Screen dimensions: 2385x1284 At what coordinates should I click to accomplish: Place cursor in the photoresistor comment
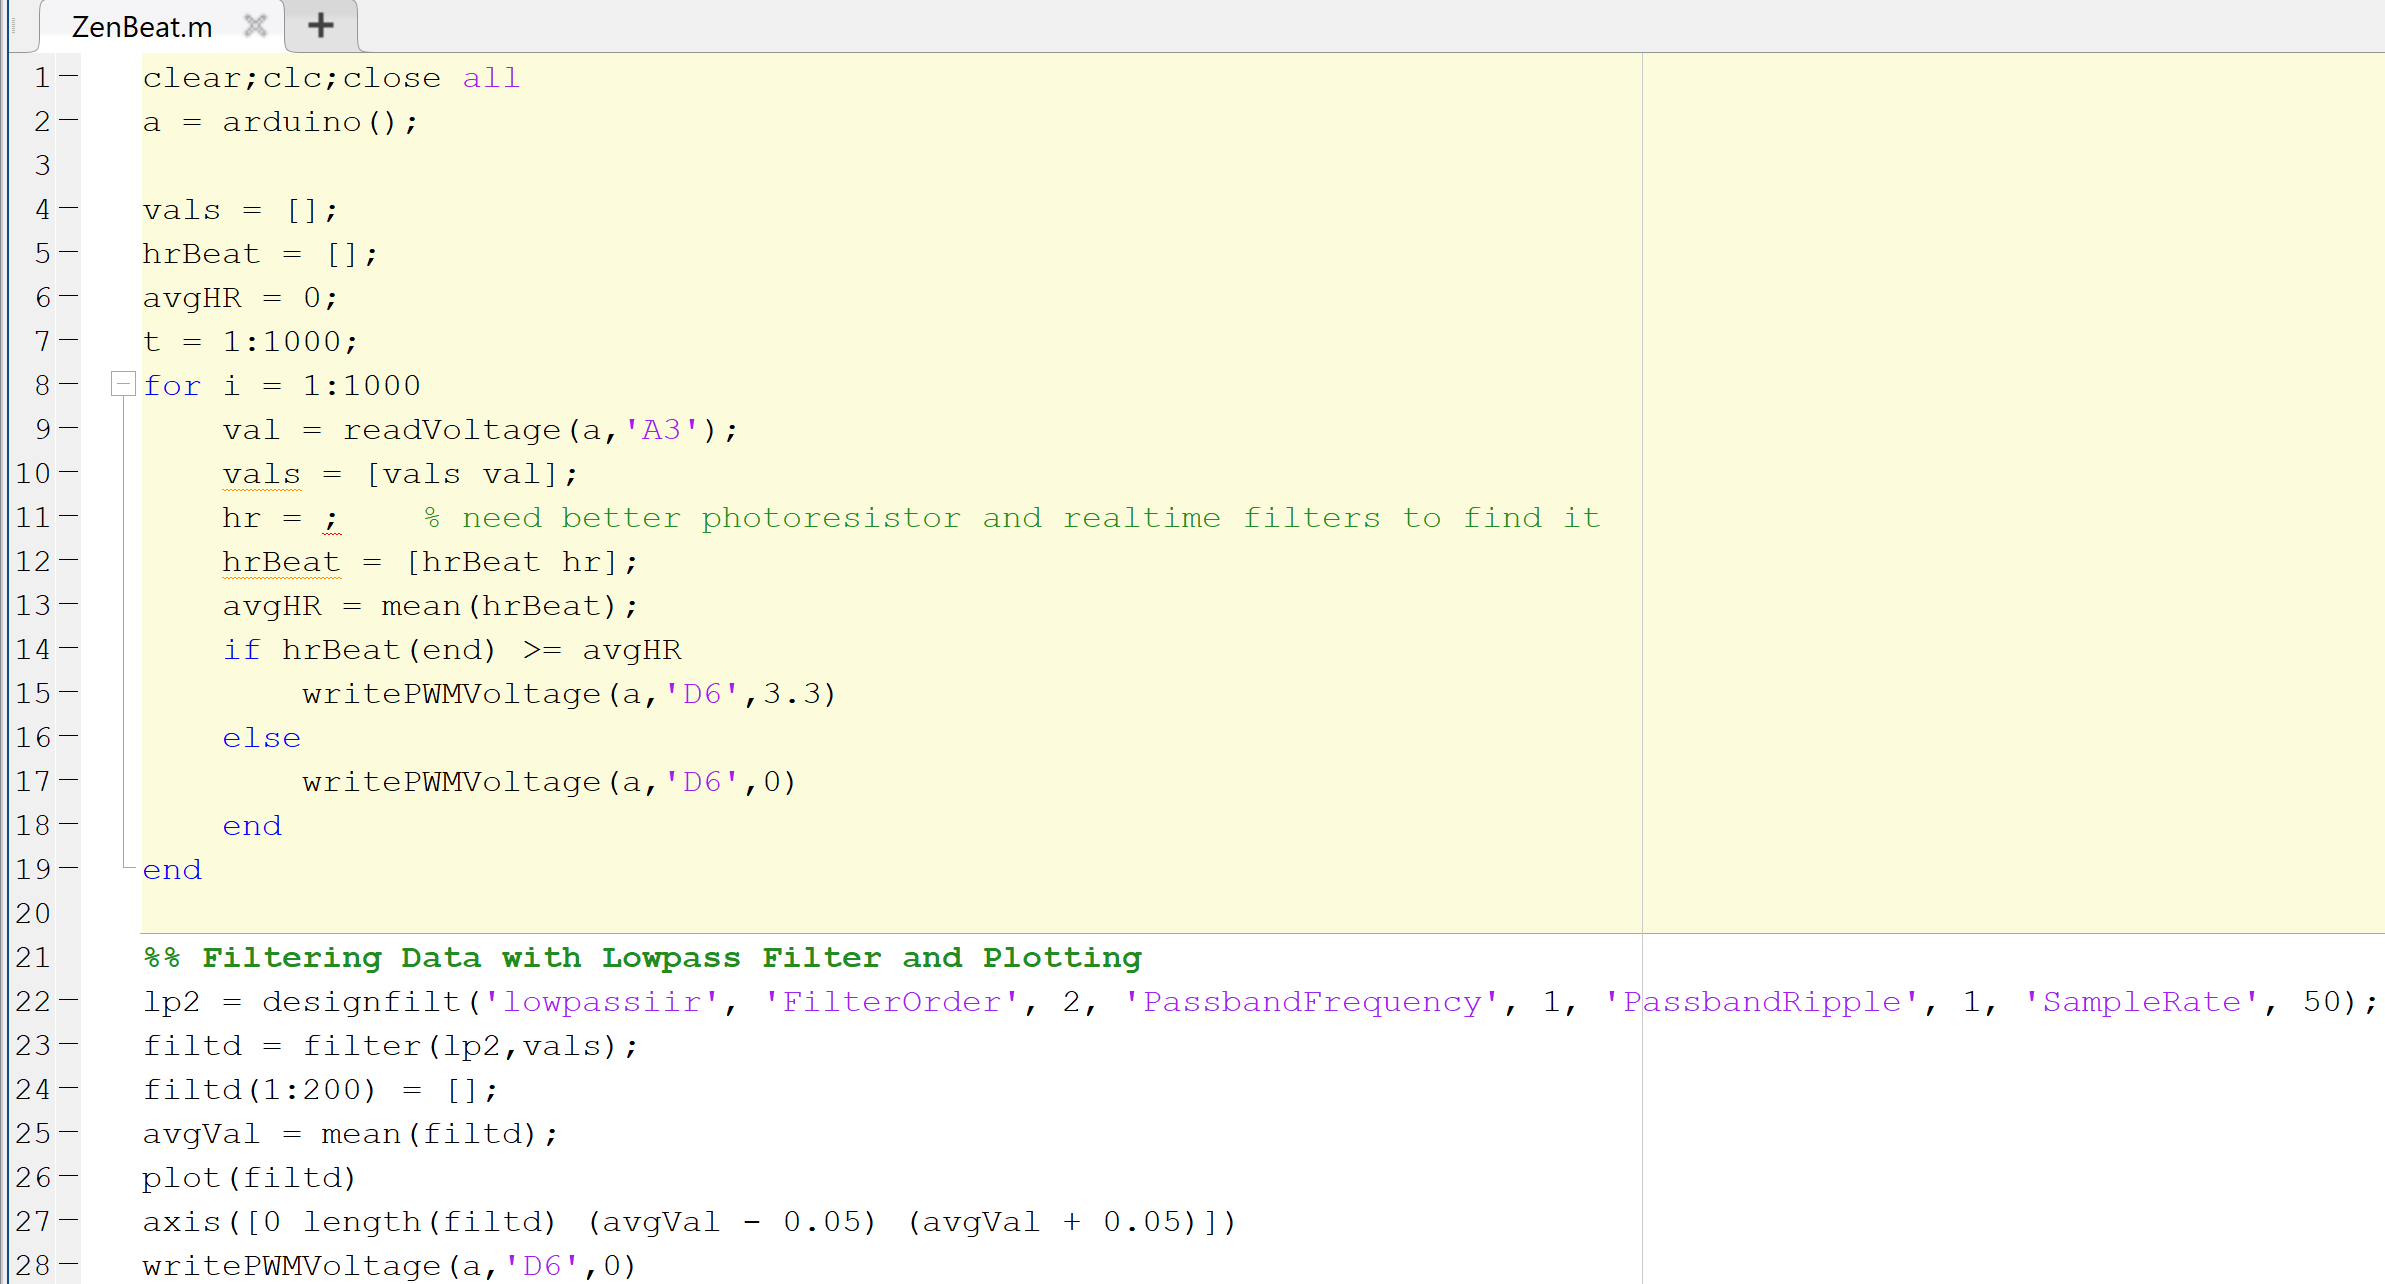(x=830, y=518)
